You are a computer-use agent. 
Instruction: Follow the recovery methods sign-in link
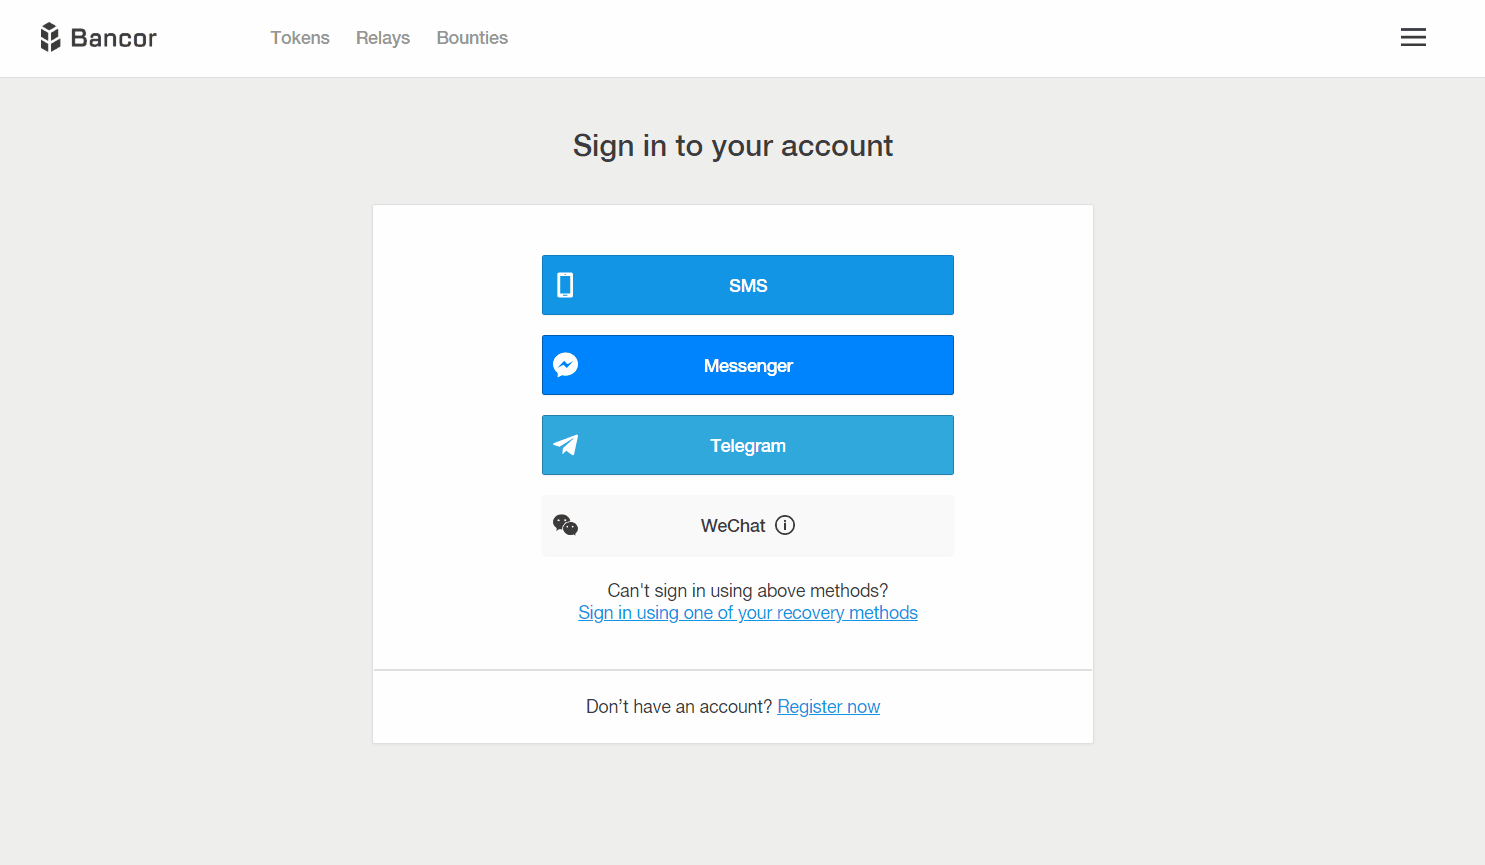(x=748, y=613)
